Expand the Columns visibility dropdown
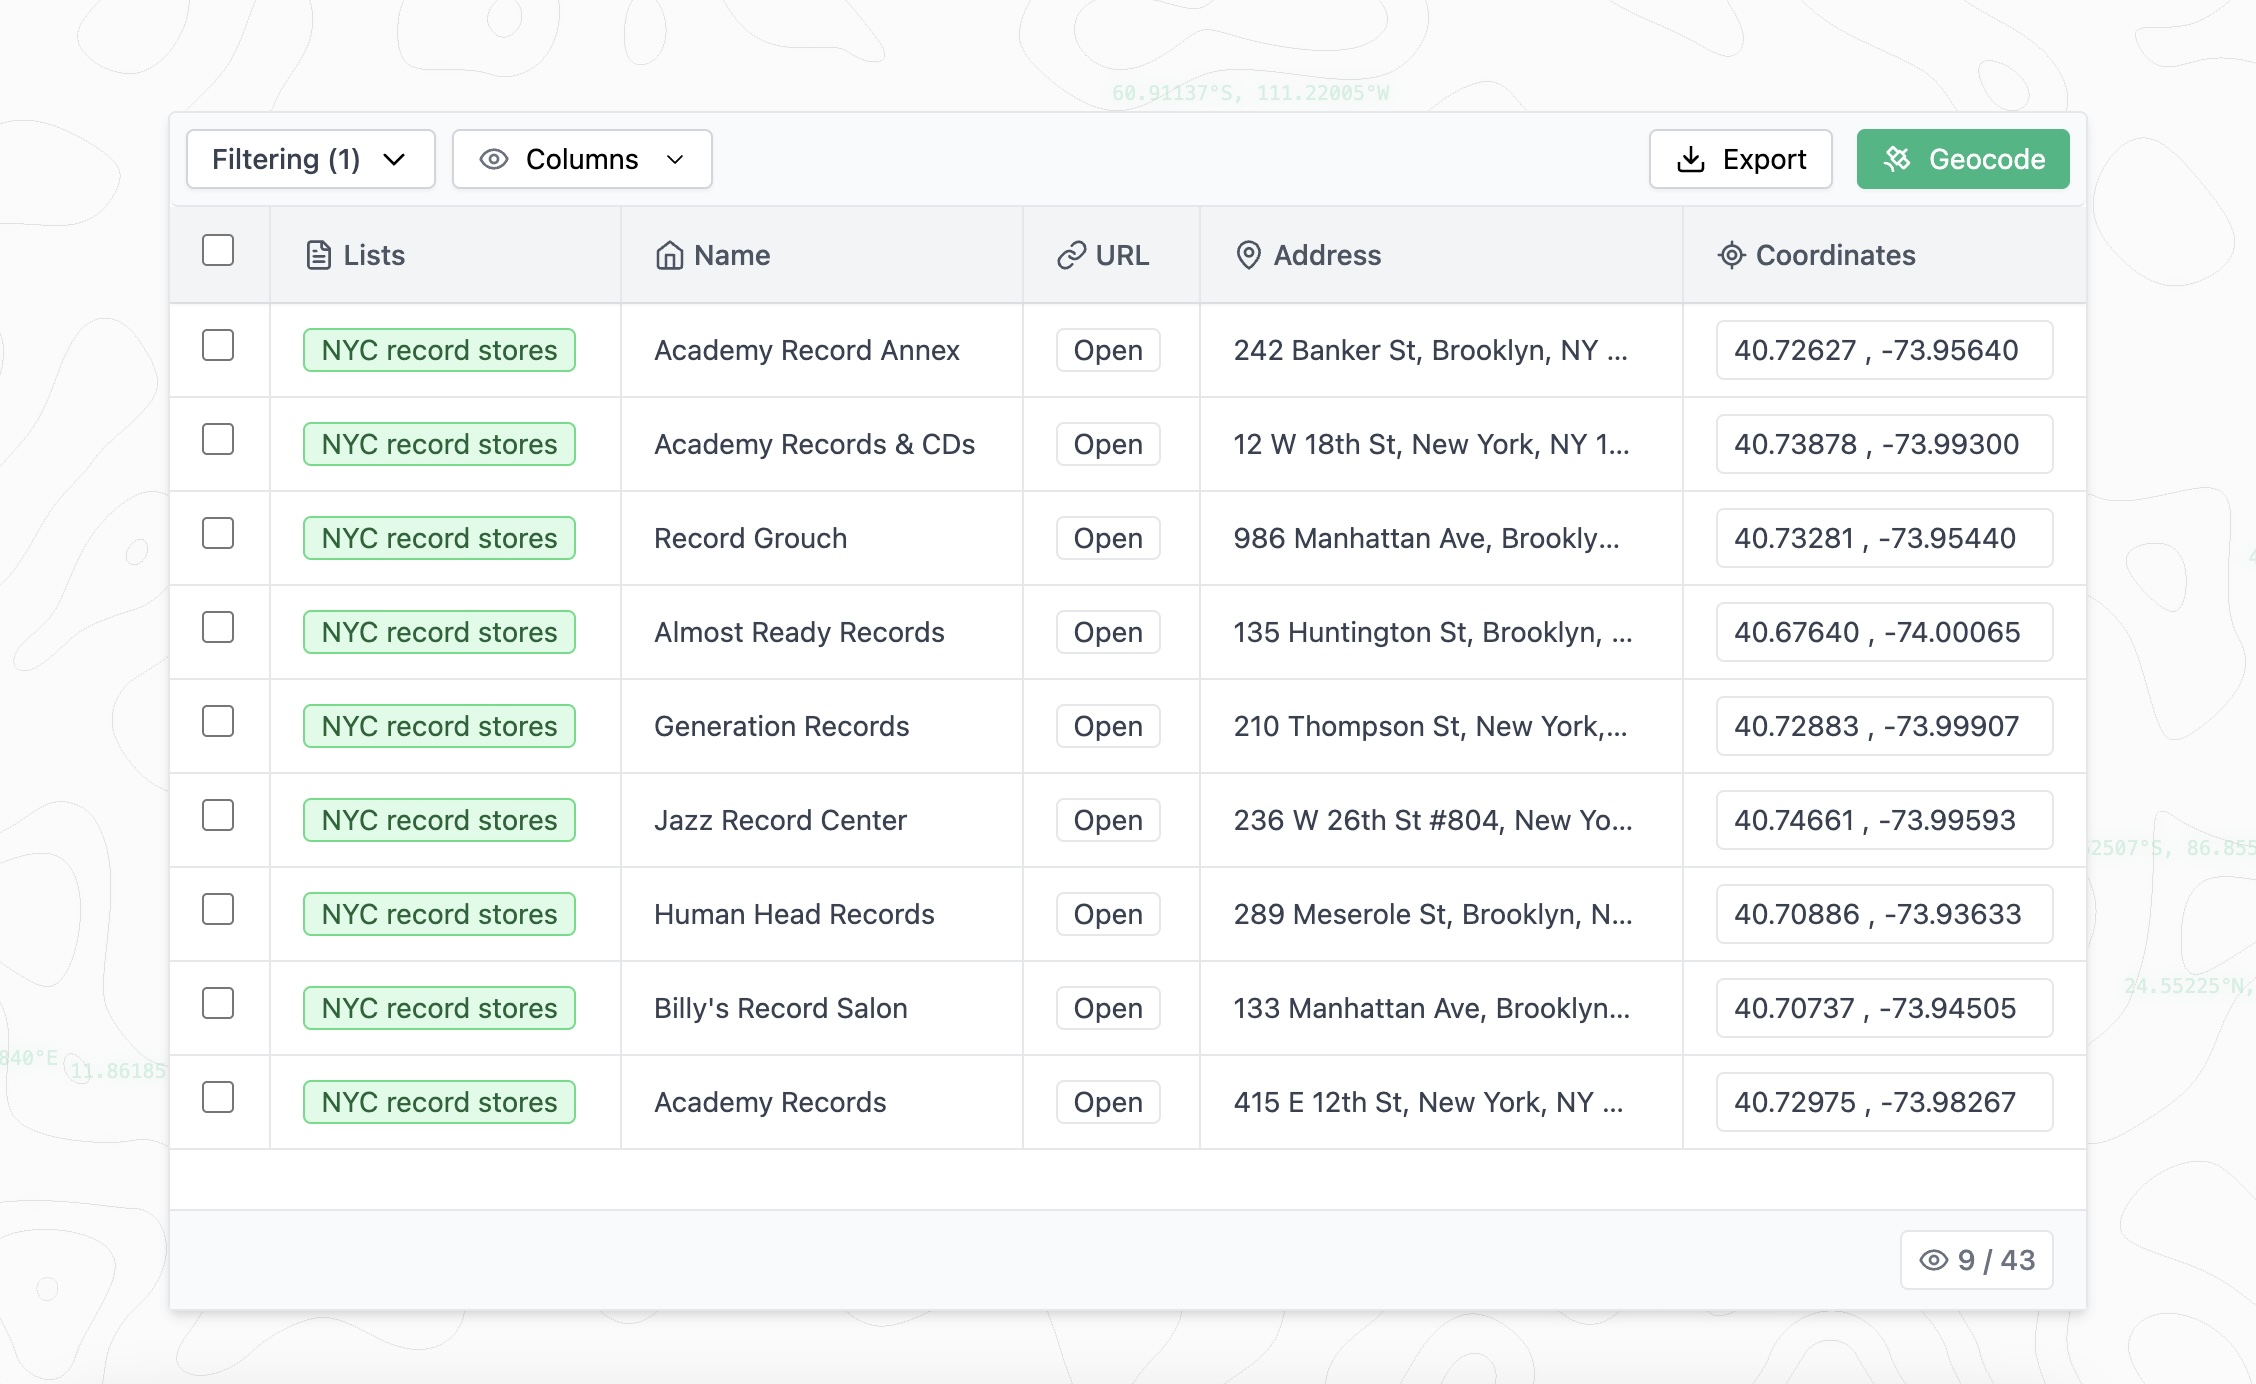 pos(581,158)
